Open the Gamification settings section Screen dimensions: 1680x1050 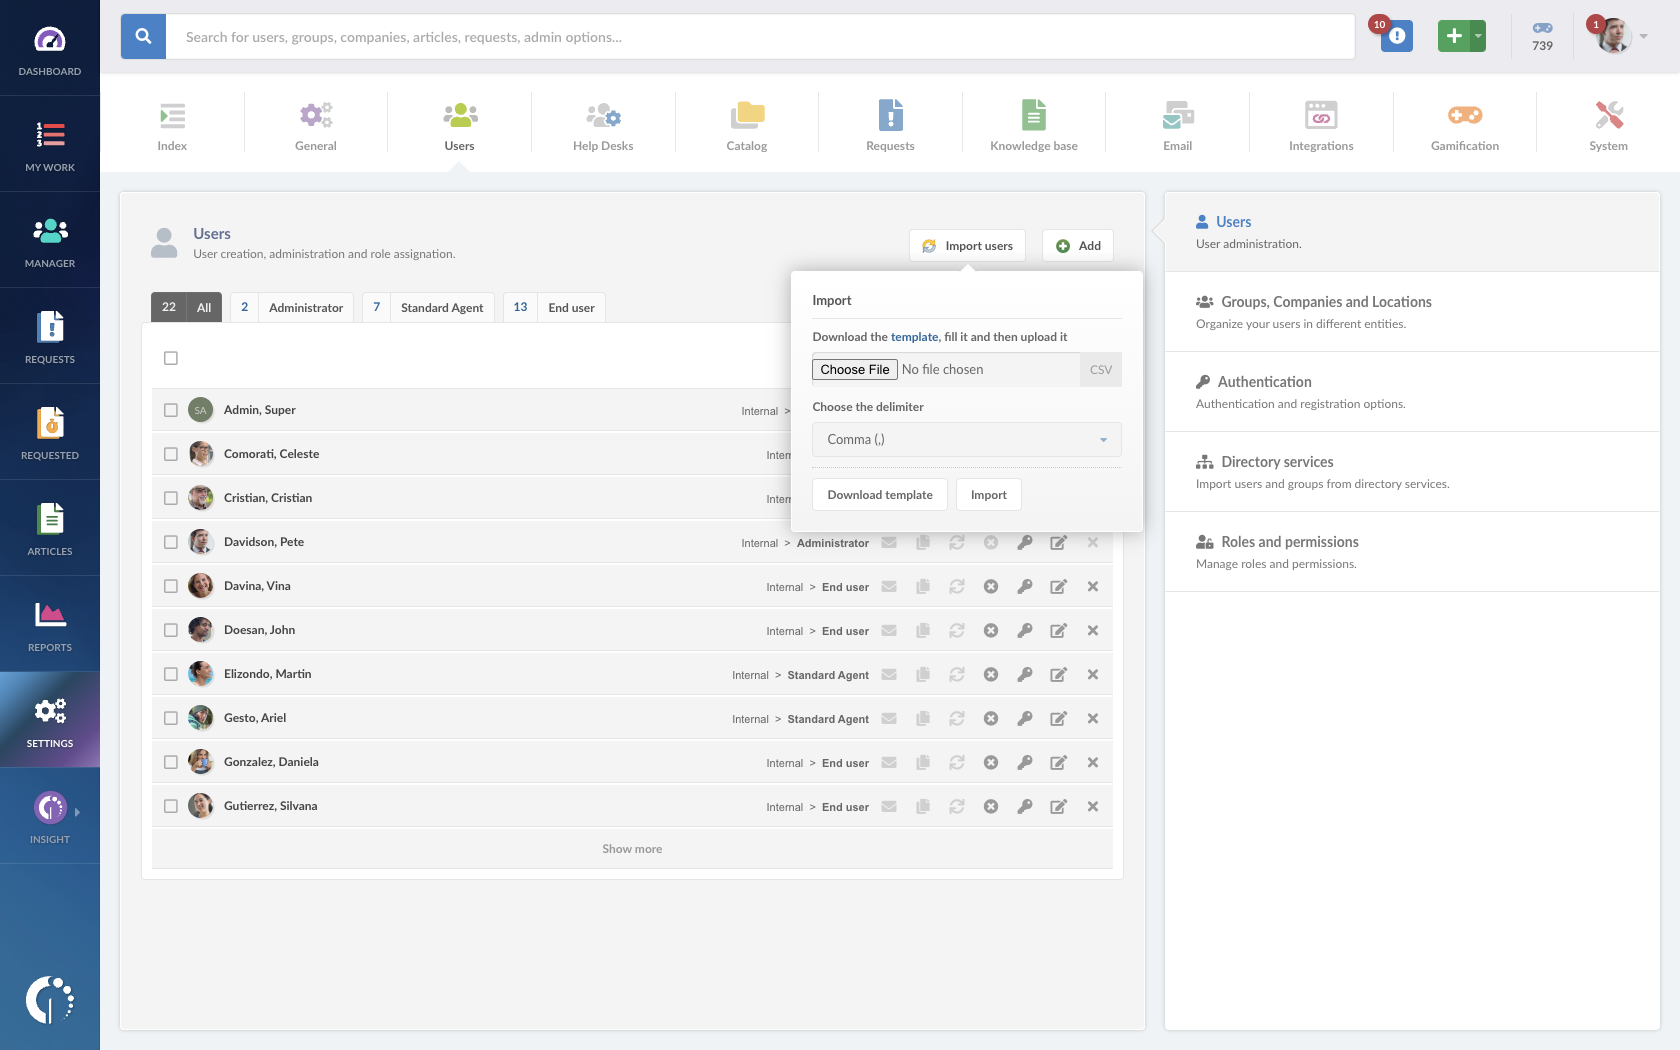(x=1464, y=123)
